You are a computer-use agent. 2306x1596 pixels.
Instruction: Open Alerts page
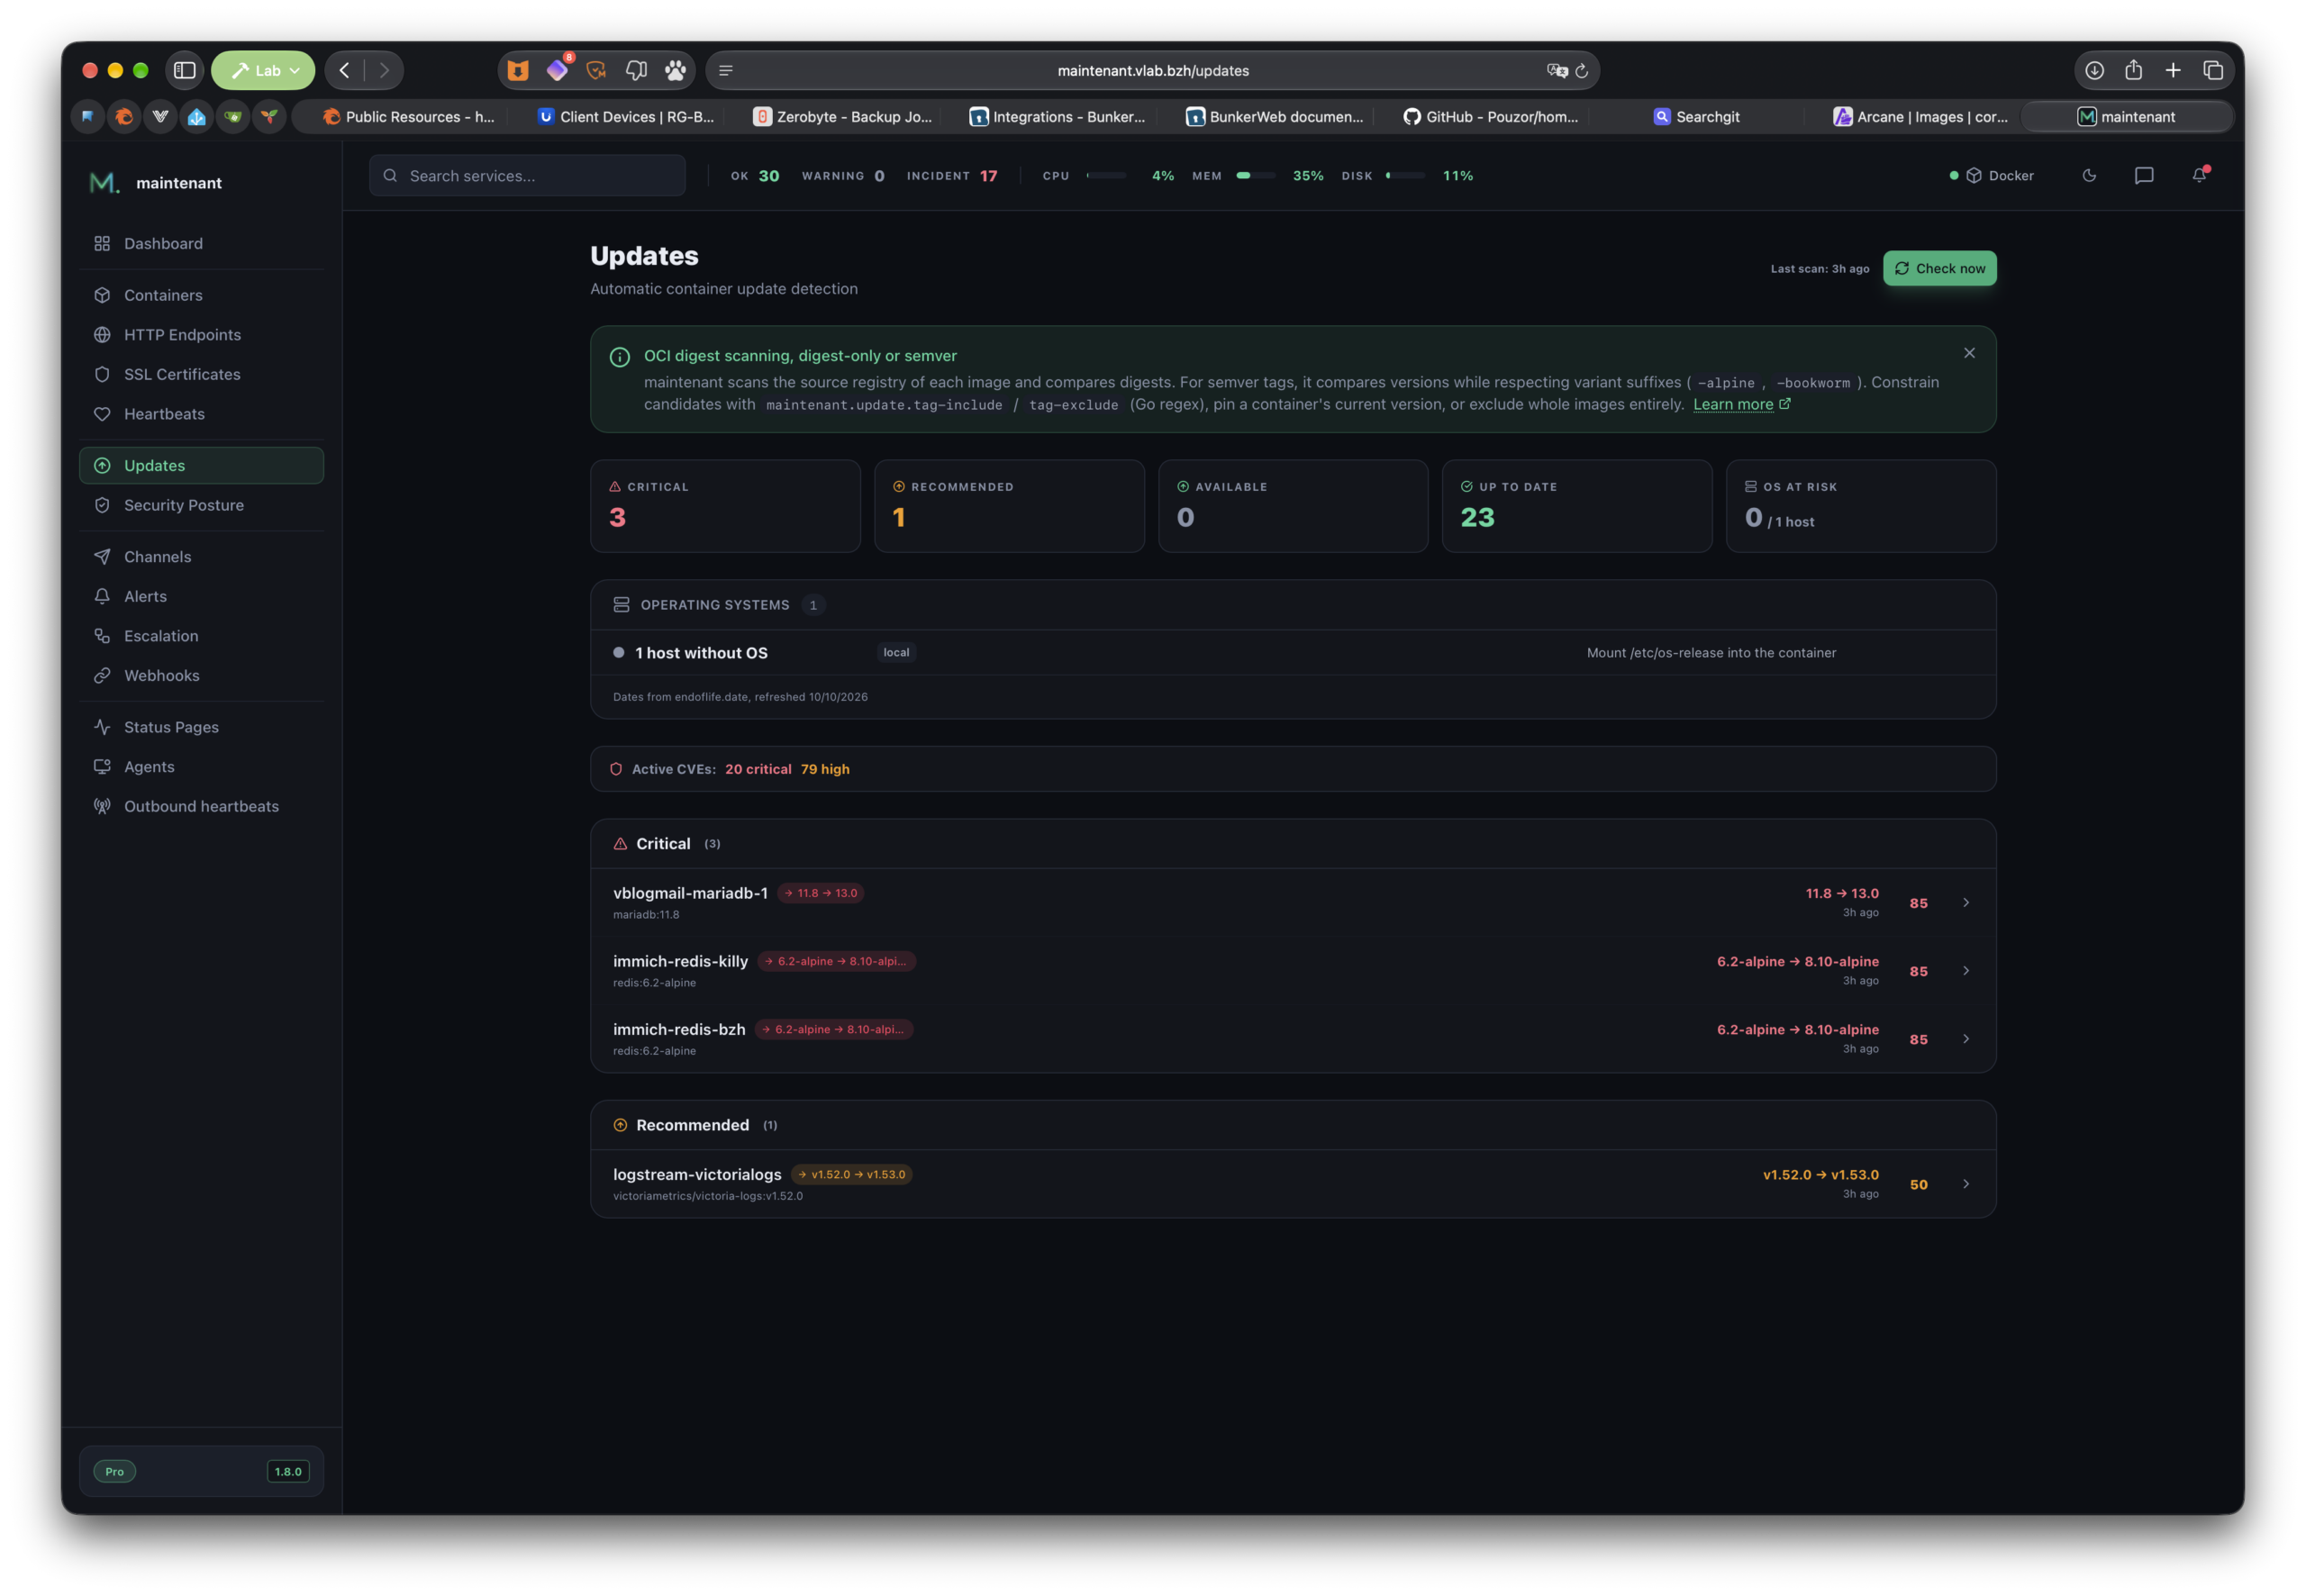click(201, 596)
